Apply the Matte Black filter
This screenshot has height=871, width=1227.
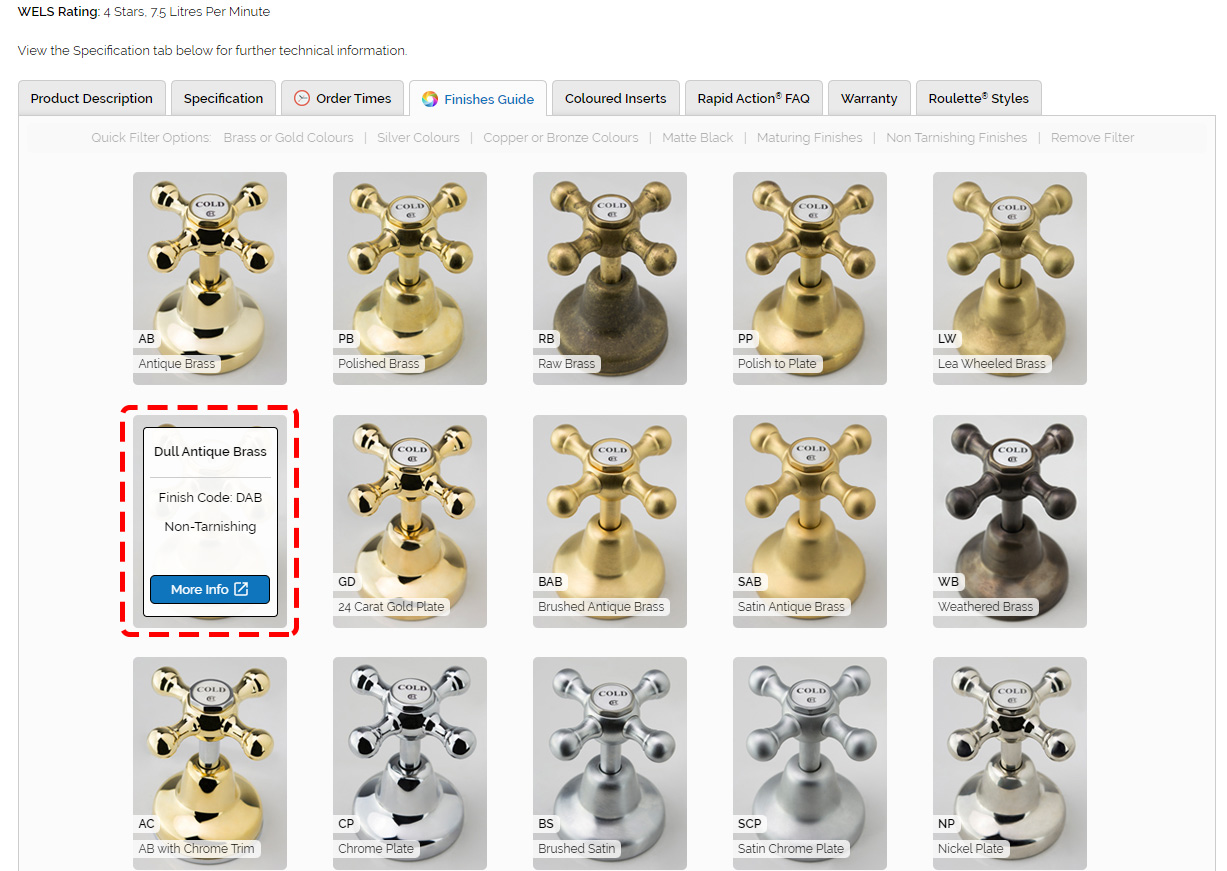coord(697,138)
